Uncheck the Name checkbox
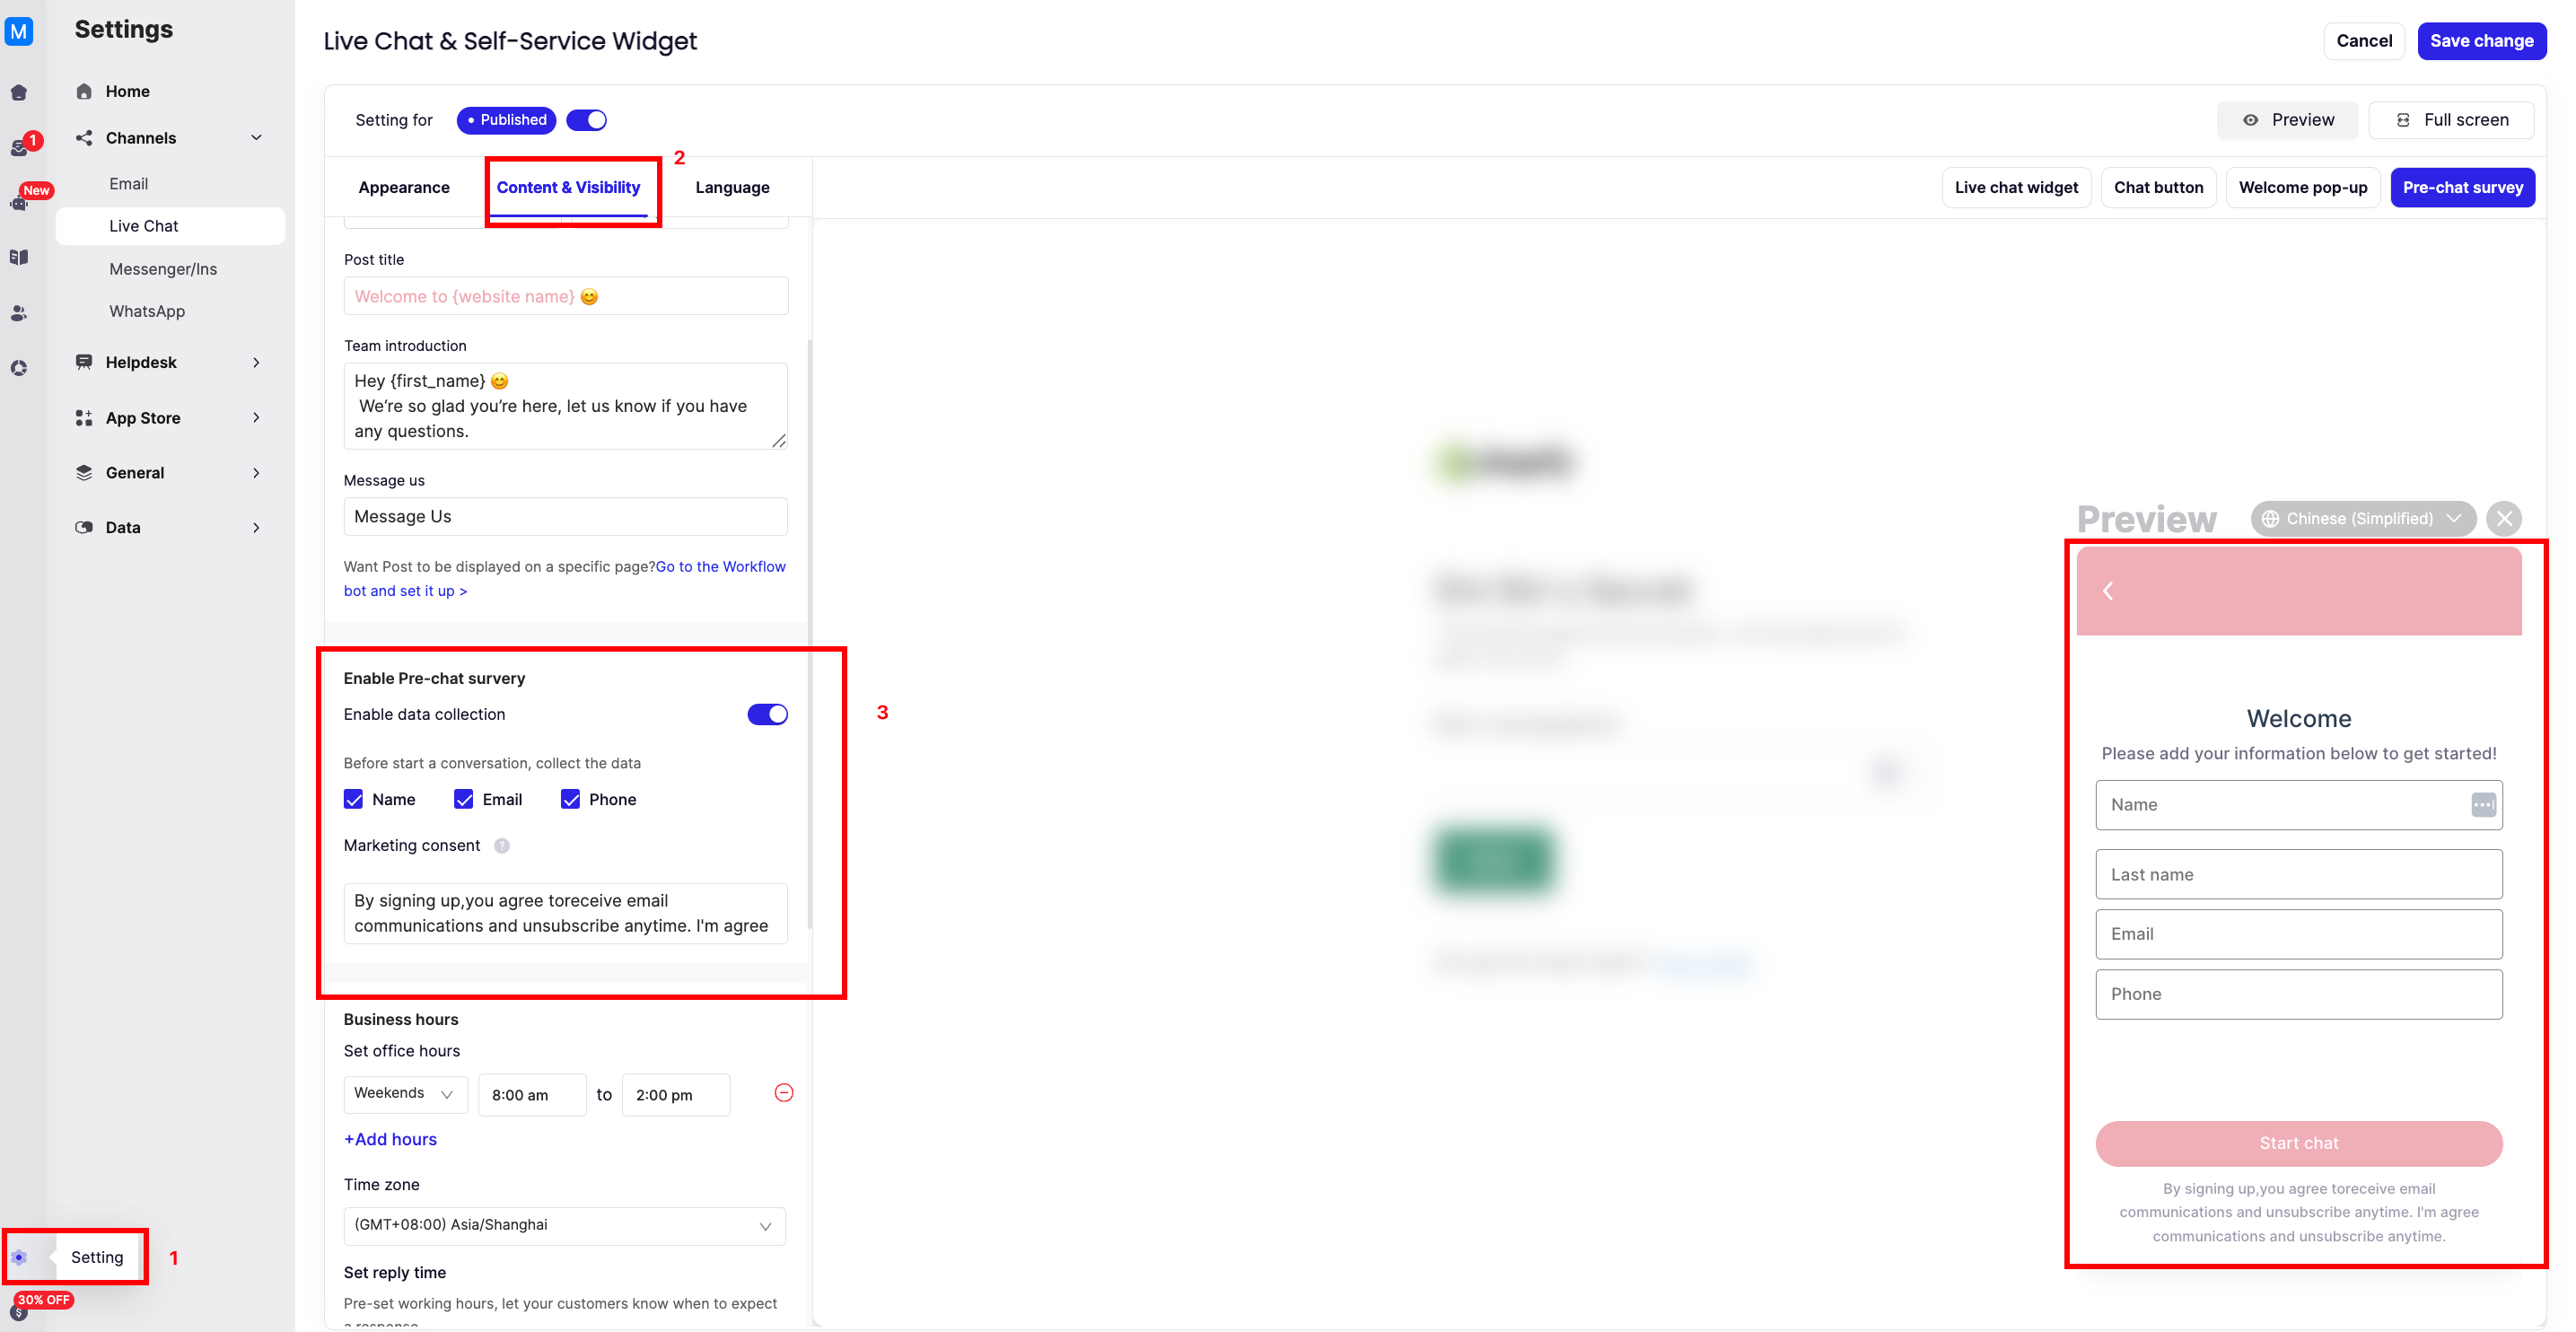 (x=353, y=799)
